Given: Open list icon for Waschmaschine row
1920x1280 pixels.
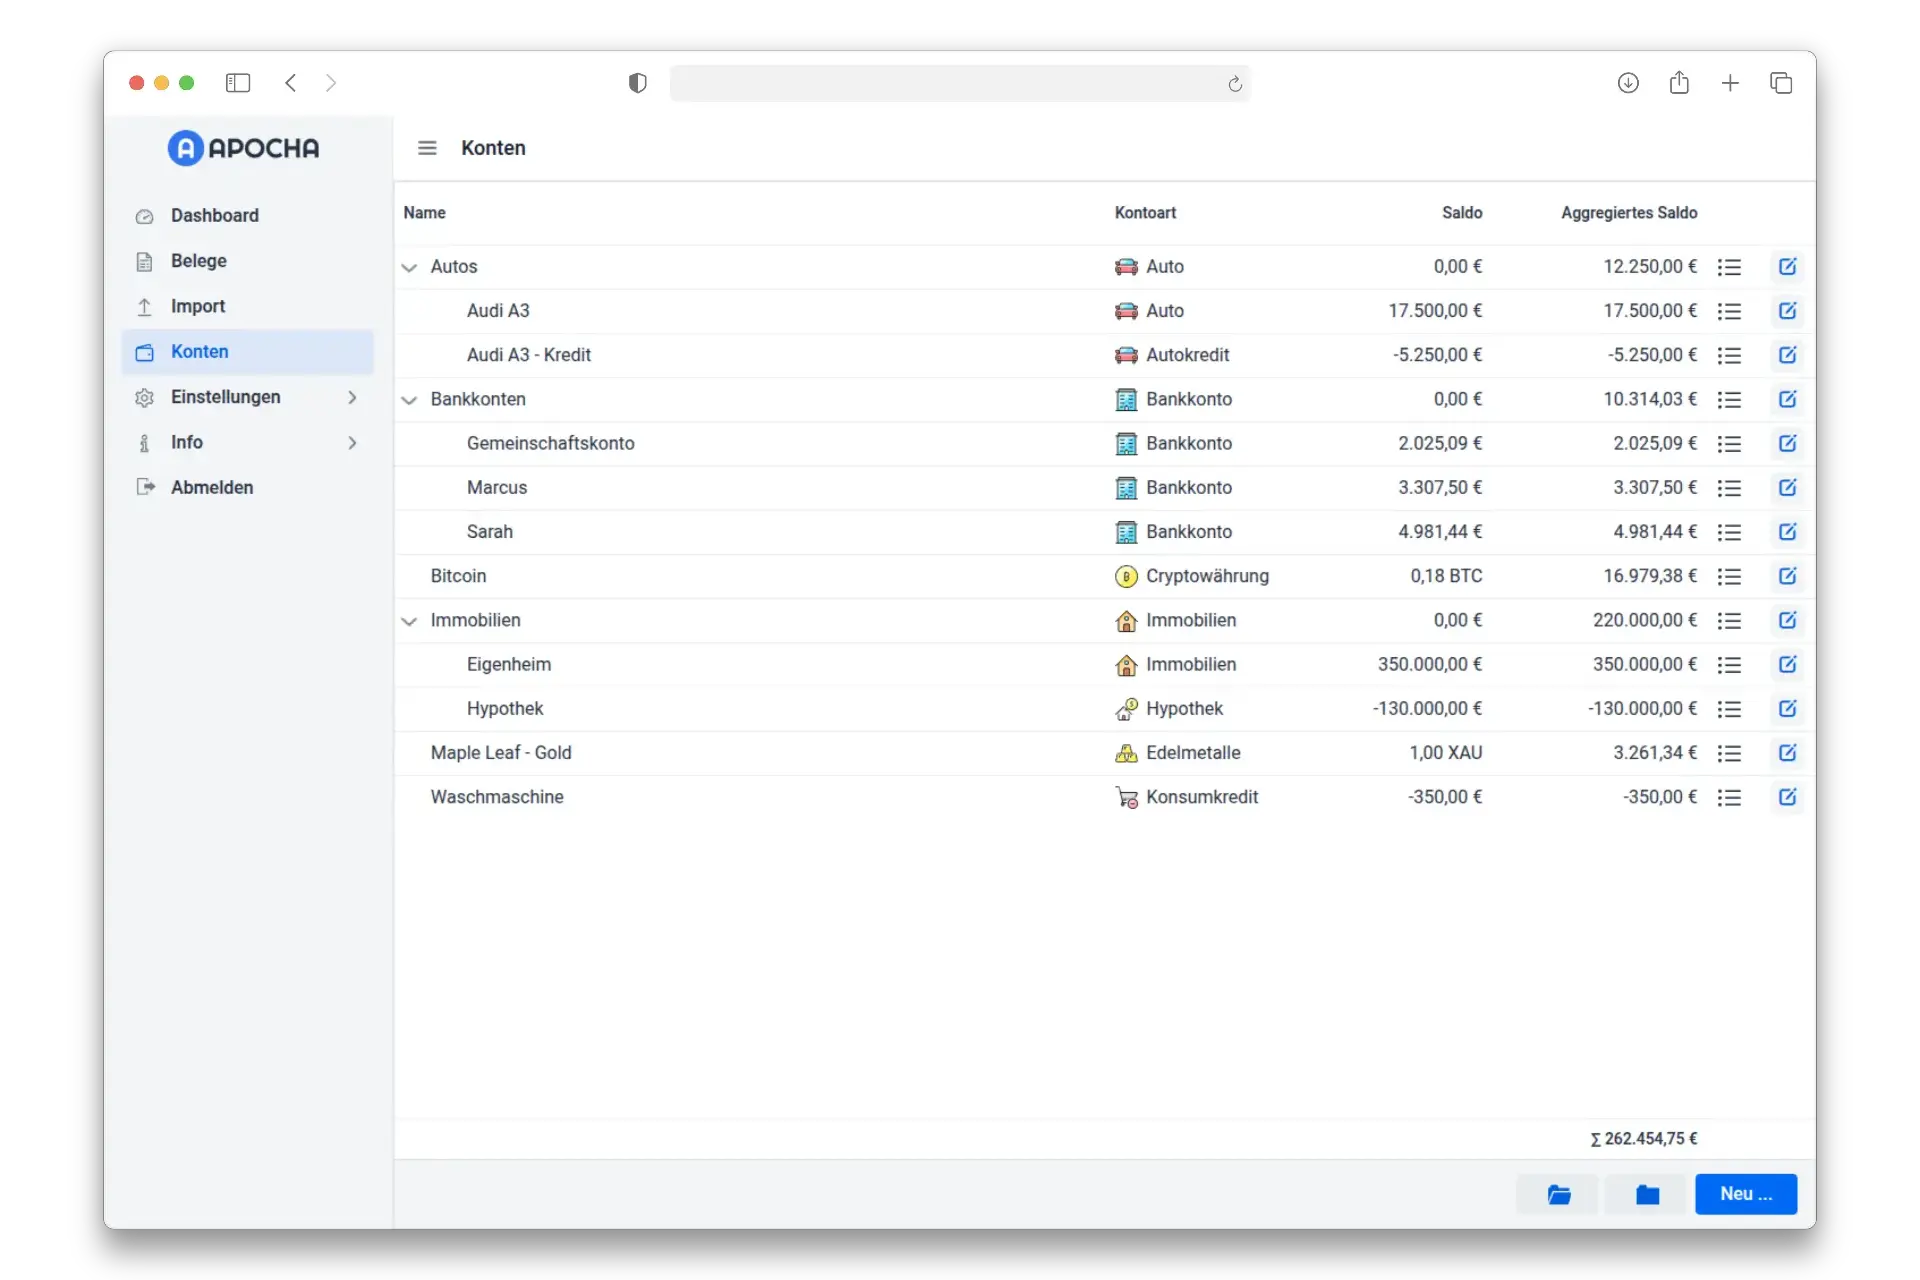Looking at the screenshot, I should click(1729, 798).
